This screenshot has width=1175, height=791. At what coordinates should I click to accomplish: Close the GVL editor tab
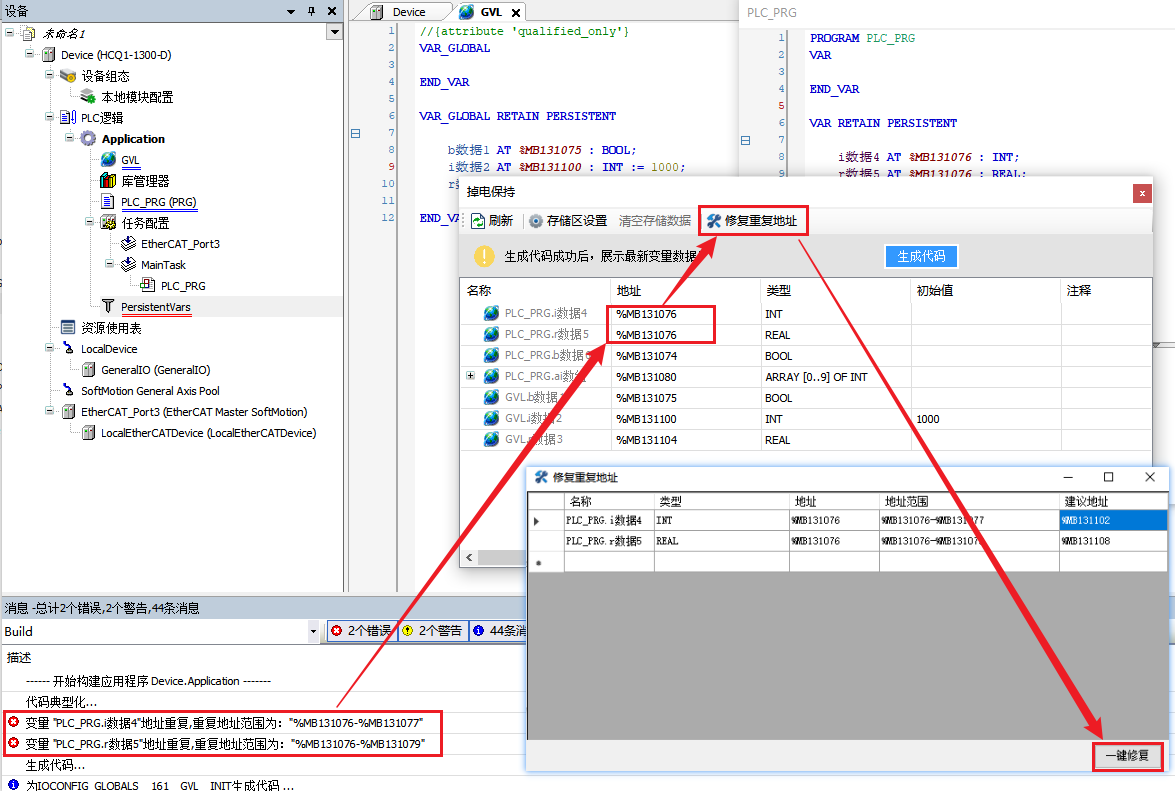tap(516, 13)
